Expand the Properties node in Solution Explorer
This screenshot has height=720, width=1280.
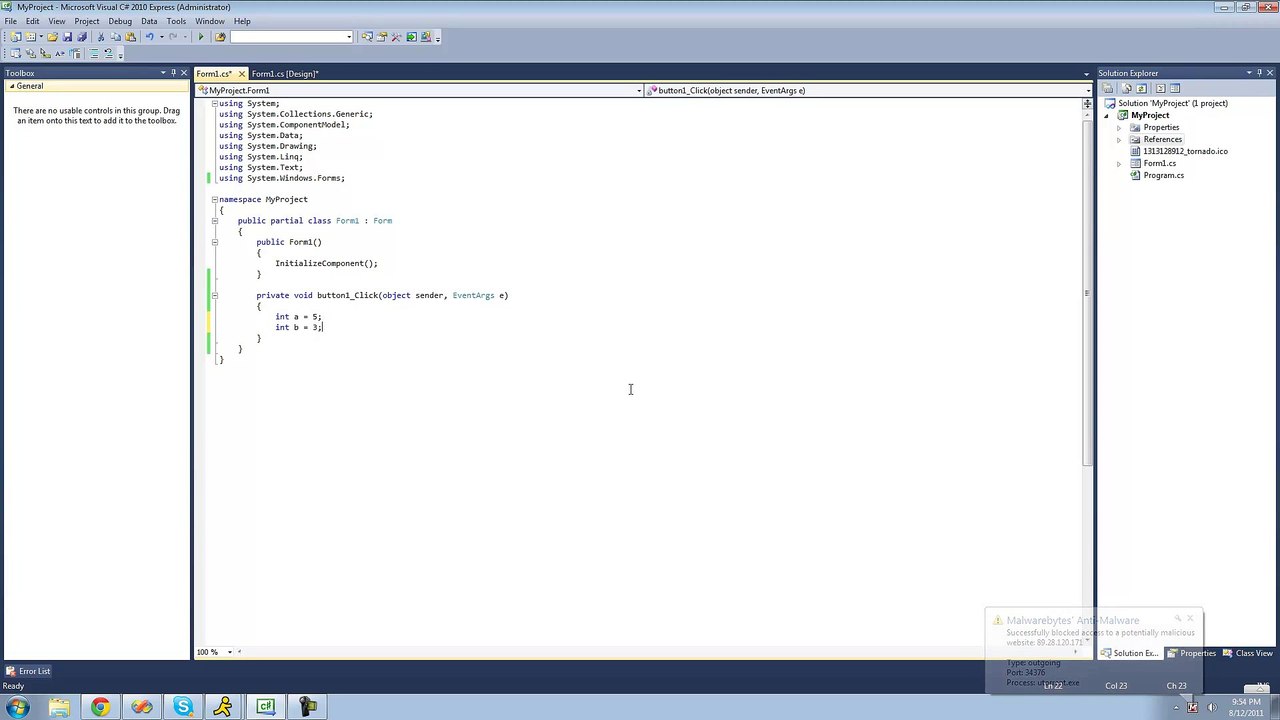coord(1119,128)
